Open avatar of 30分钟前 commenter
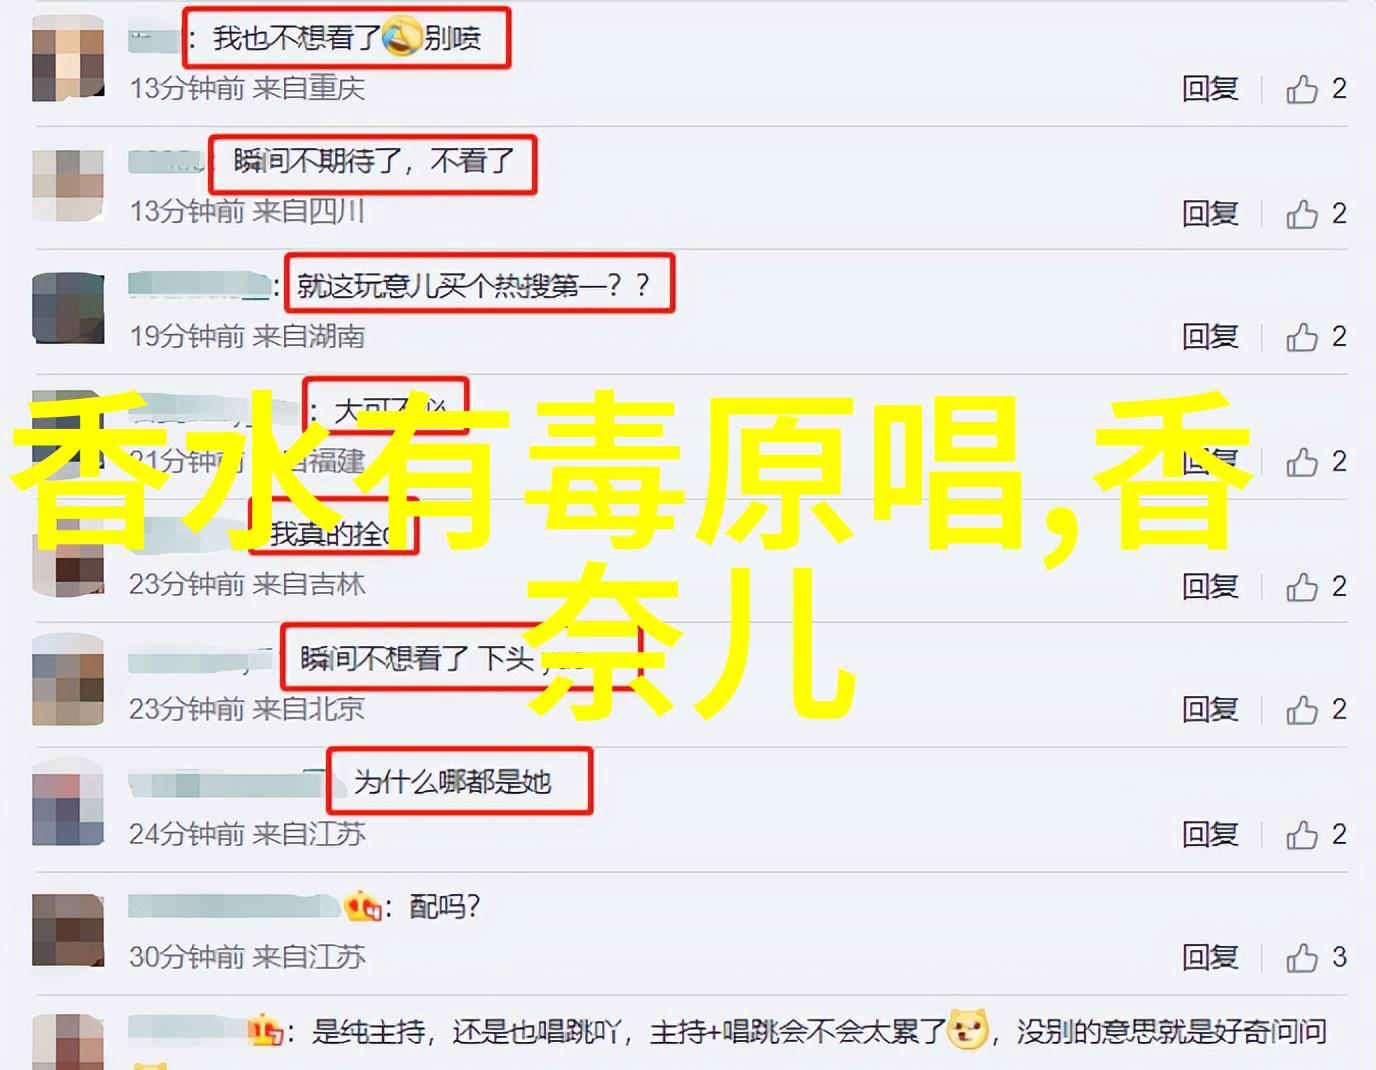This screenshot has width=1376, height=1070. pos(68,930)
